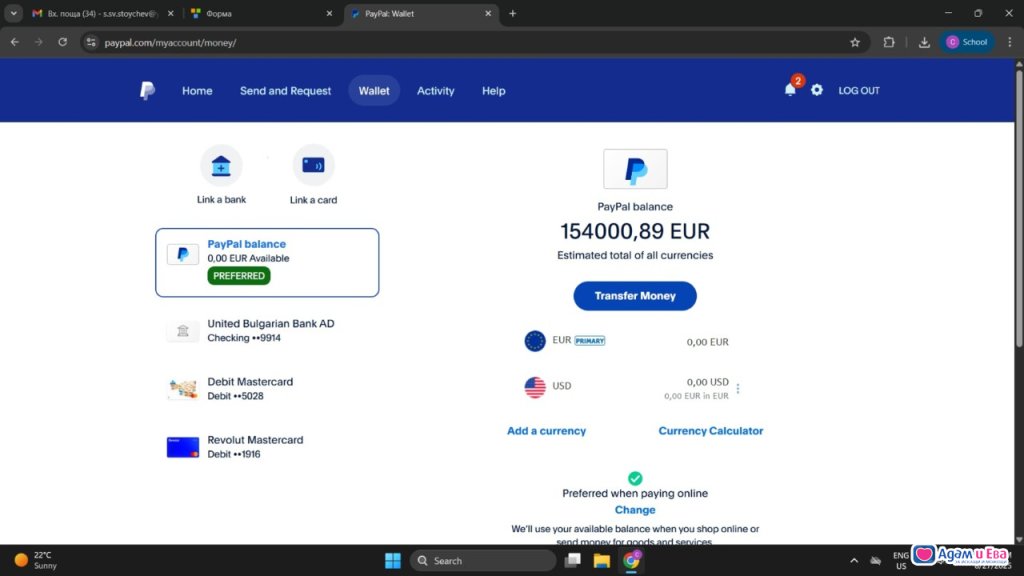1024x576 pixels.
Task: Go to the Home menu item
Action: [197, 91]
